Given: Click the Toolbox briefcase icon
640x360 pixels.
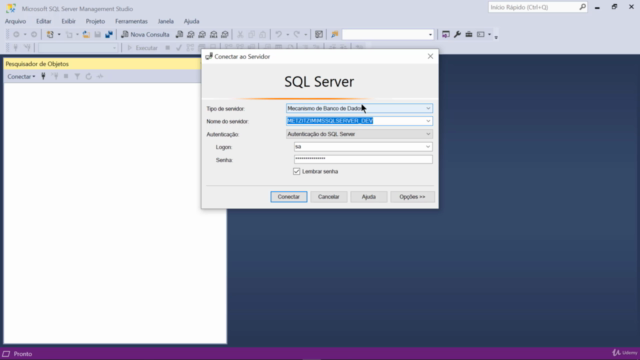Looking at the screenshot, I should click(x=469, y=35).
